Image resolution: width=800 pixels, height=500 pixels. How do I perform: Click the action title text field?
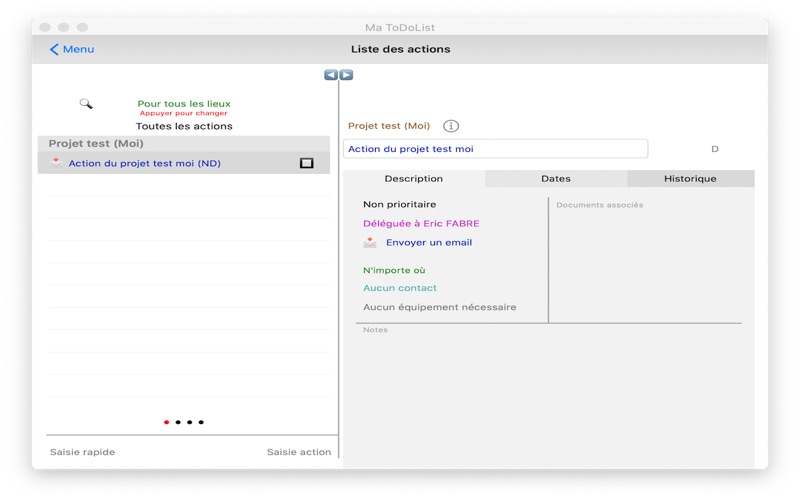coord(495,149)
